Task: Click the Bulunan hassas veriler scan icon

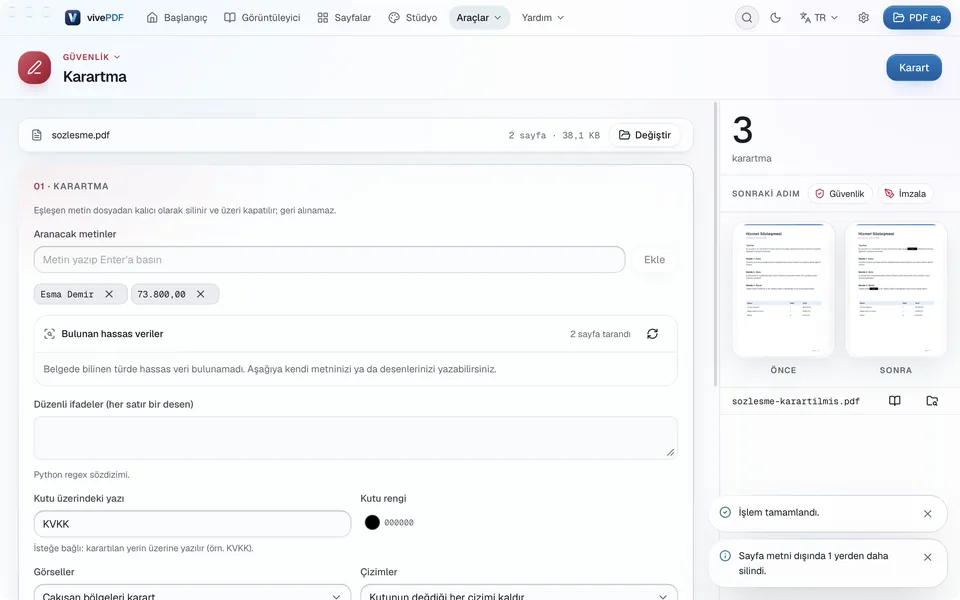Action: click(x=50, y=334)
